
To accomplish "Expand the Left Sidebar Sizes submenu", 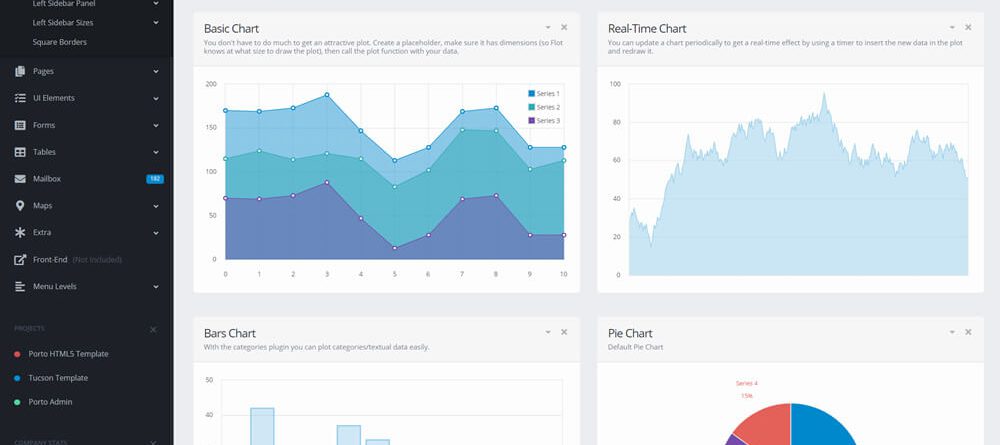I will coord(156,21).
